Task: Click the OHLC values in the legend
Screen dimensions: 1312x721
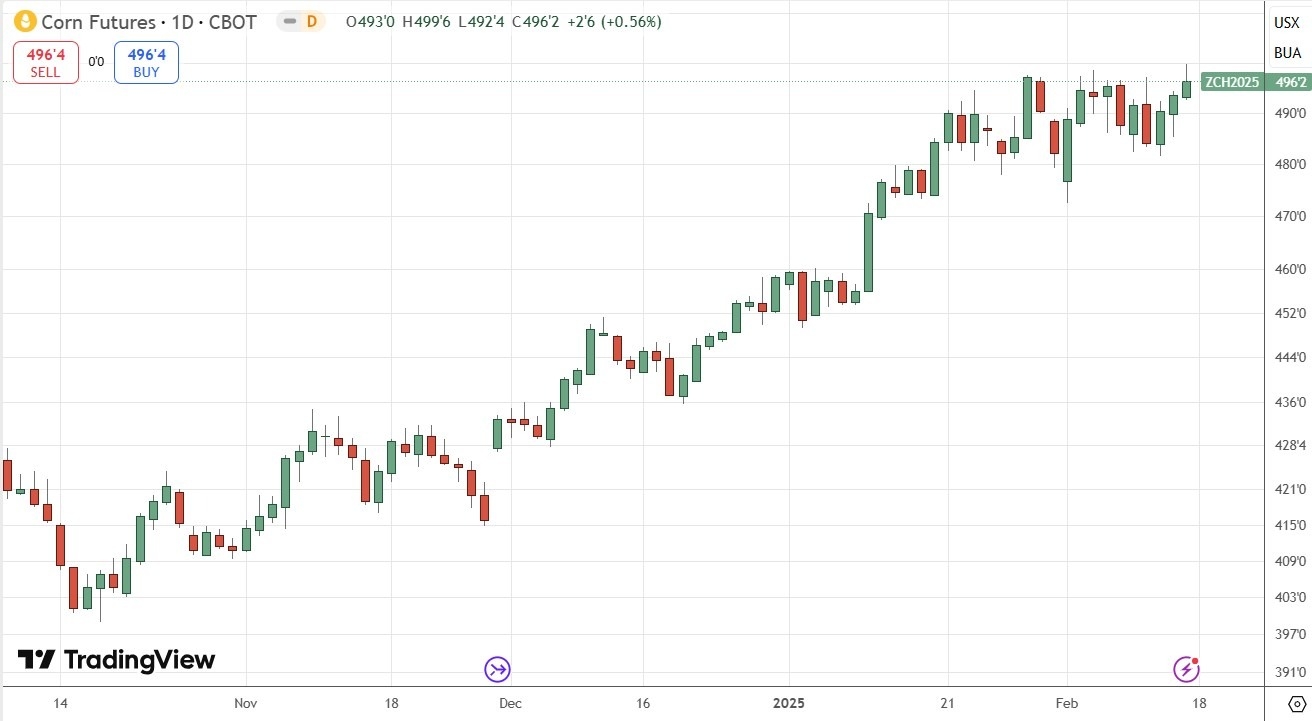Action: click(x=502, y=21)
